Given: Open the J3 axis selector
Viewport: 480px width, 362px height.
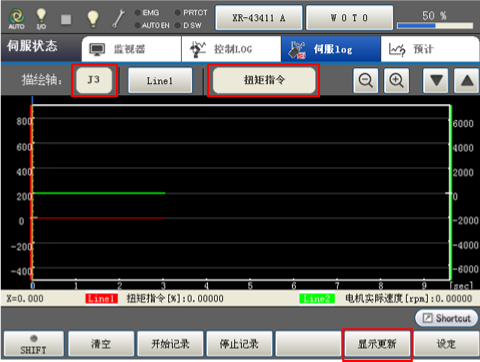Looking at the screenshot, I should [x=94, y=80].
